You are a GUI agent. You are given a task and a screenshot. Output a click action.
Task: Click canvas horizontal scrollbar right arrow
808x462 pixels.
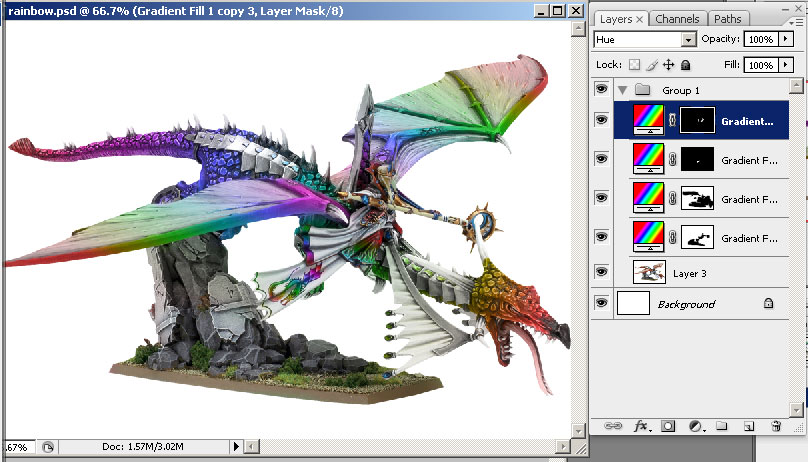tap(563, 447)
